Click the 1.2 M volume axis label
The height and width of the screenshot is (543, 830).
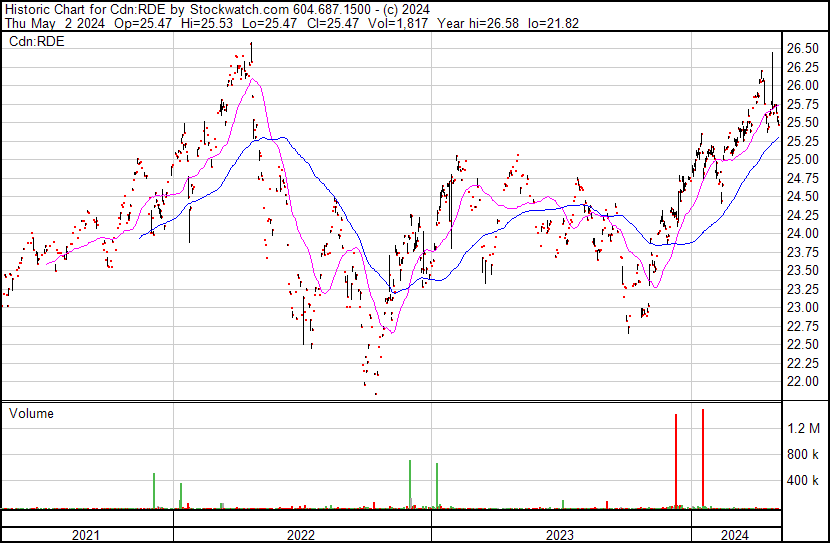[804, 428]
